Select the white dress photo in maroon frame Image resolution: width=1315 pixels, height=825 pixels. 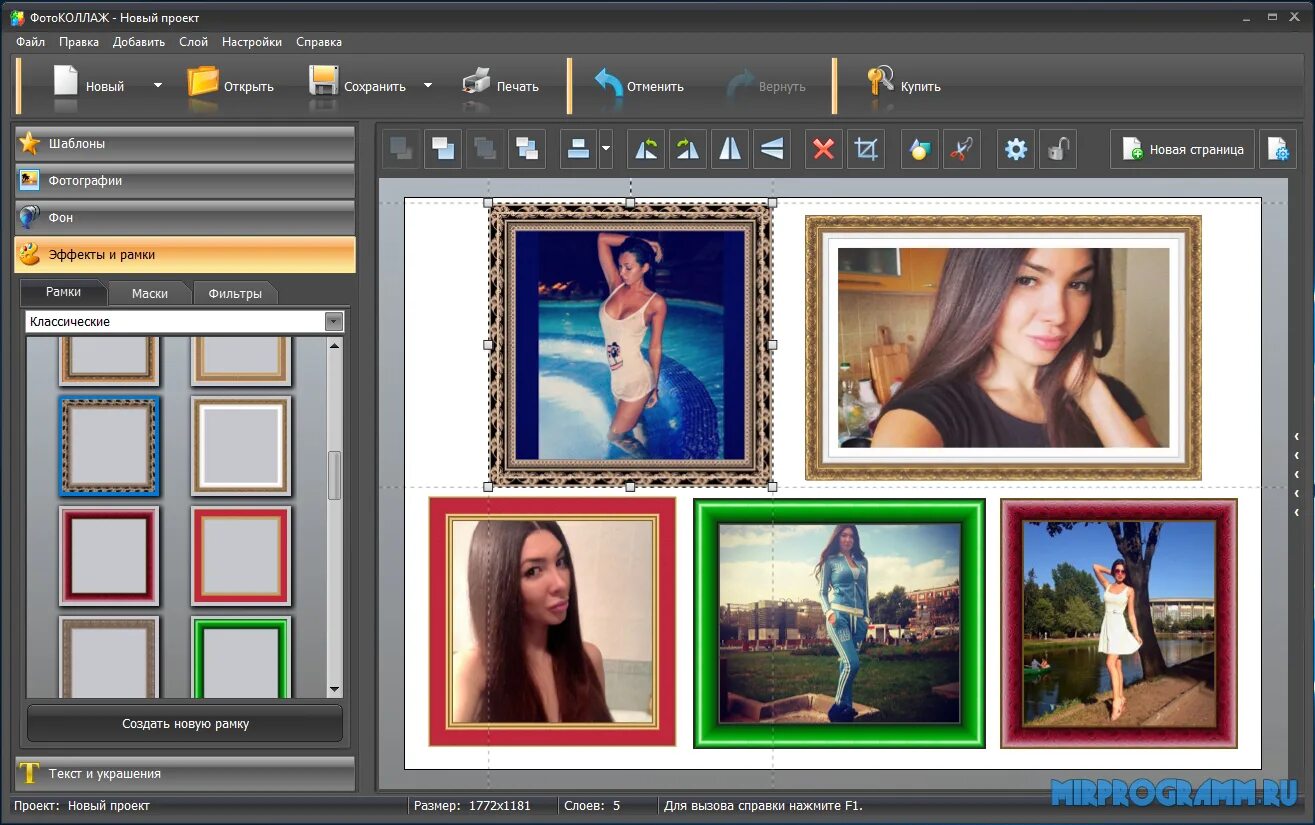[x=1119, y=623]
